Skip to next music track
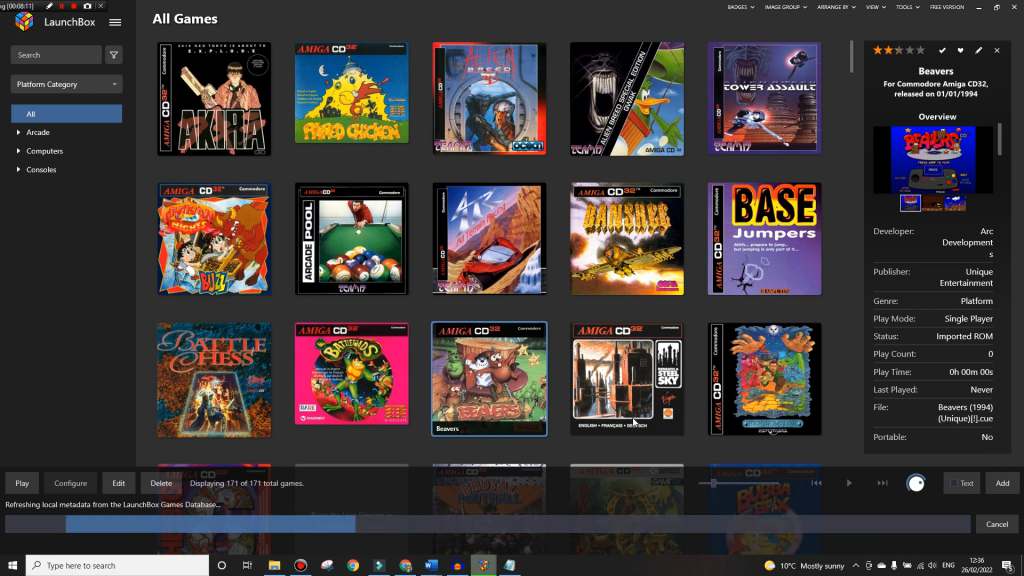The image size is (1024, 576). [882, 483]
